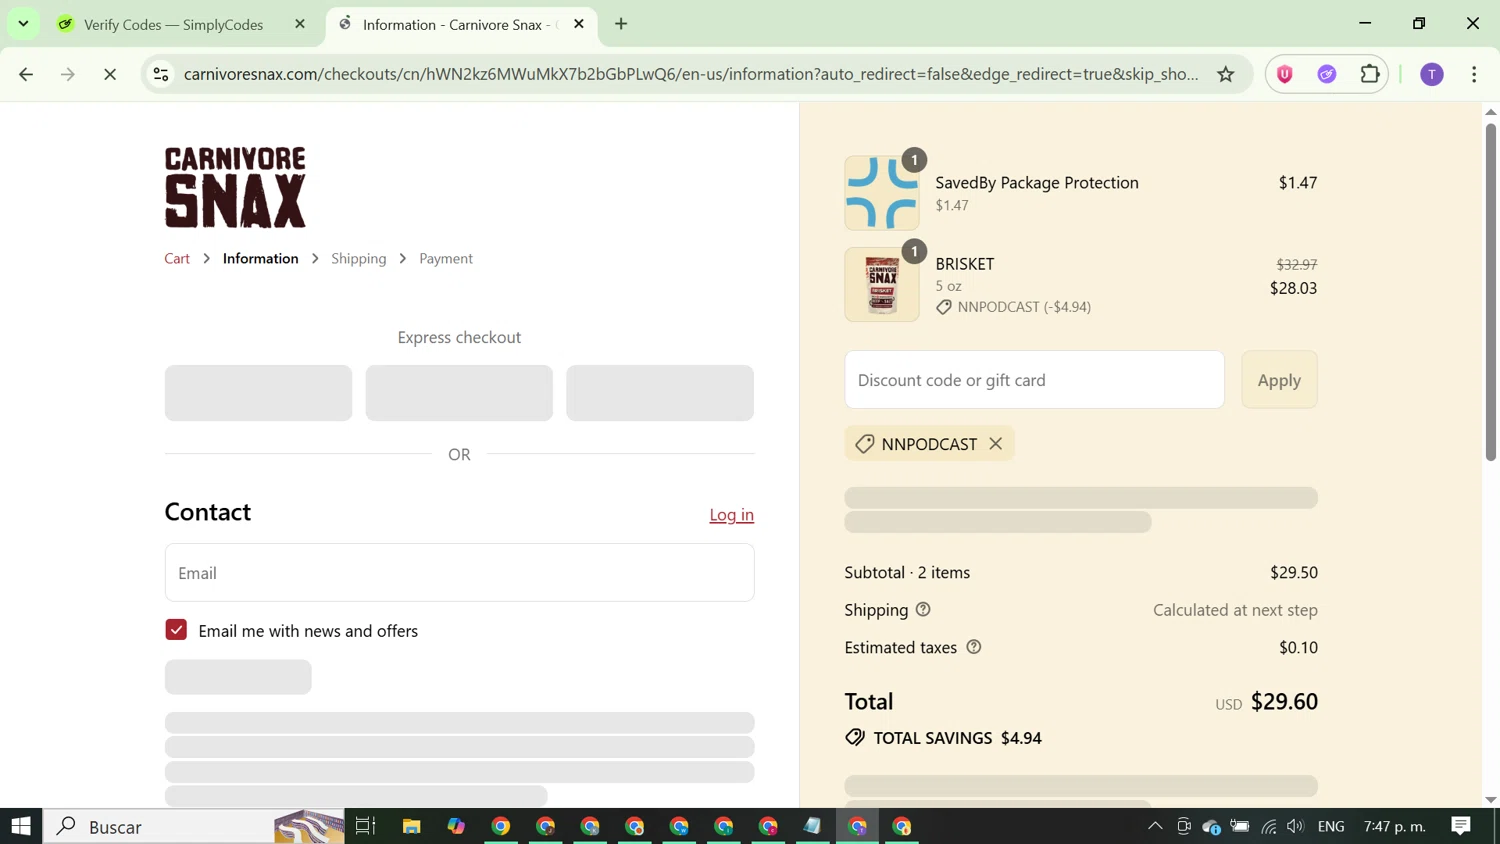Select the Payment breadcrumb step
1500x844 pixels.
pyautogui.click(x=446, y=258)
